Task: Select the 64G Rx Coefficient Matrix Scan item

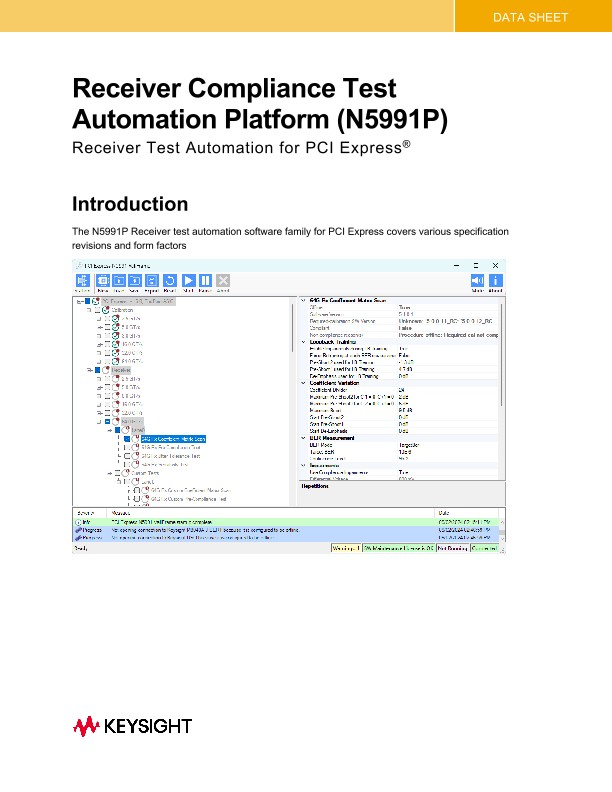Action: pyautogui.click(x=173, y=439)
